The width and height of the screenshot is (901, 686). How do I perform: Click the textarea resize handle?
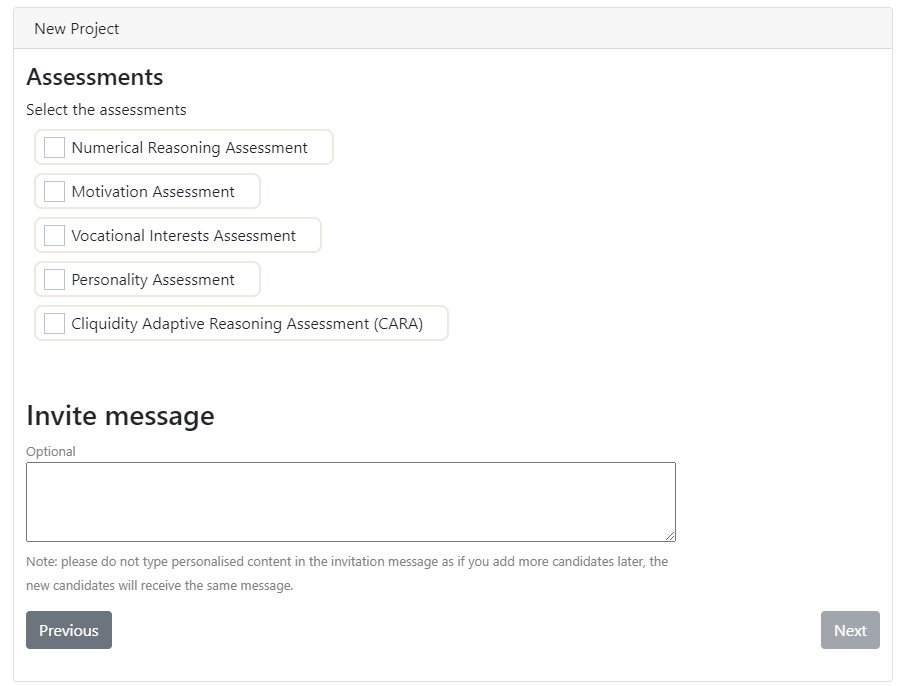[x=671, y=536]
